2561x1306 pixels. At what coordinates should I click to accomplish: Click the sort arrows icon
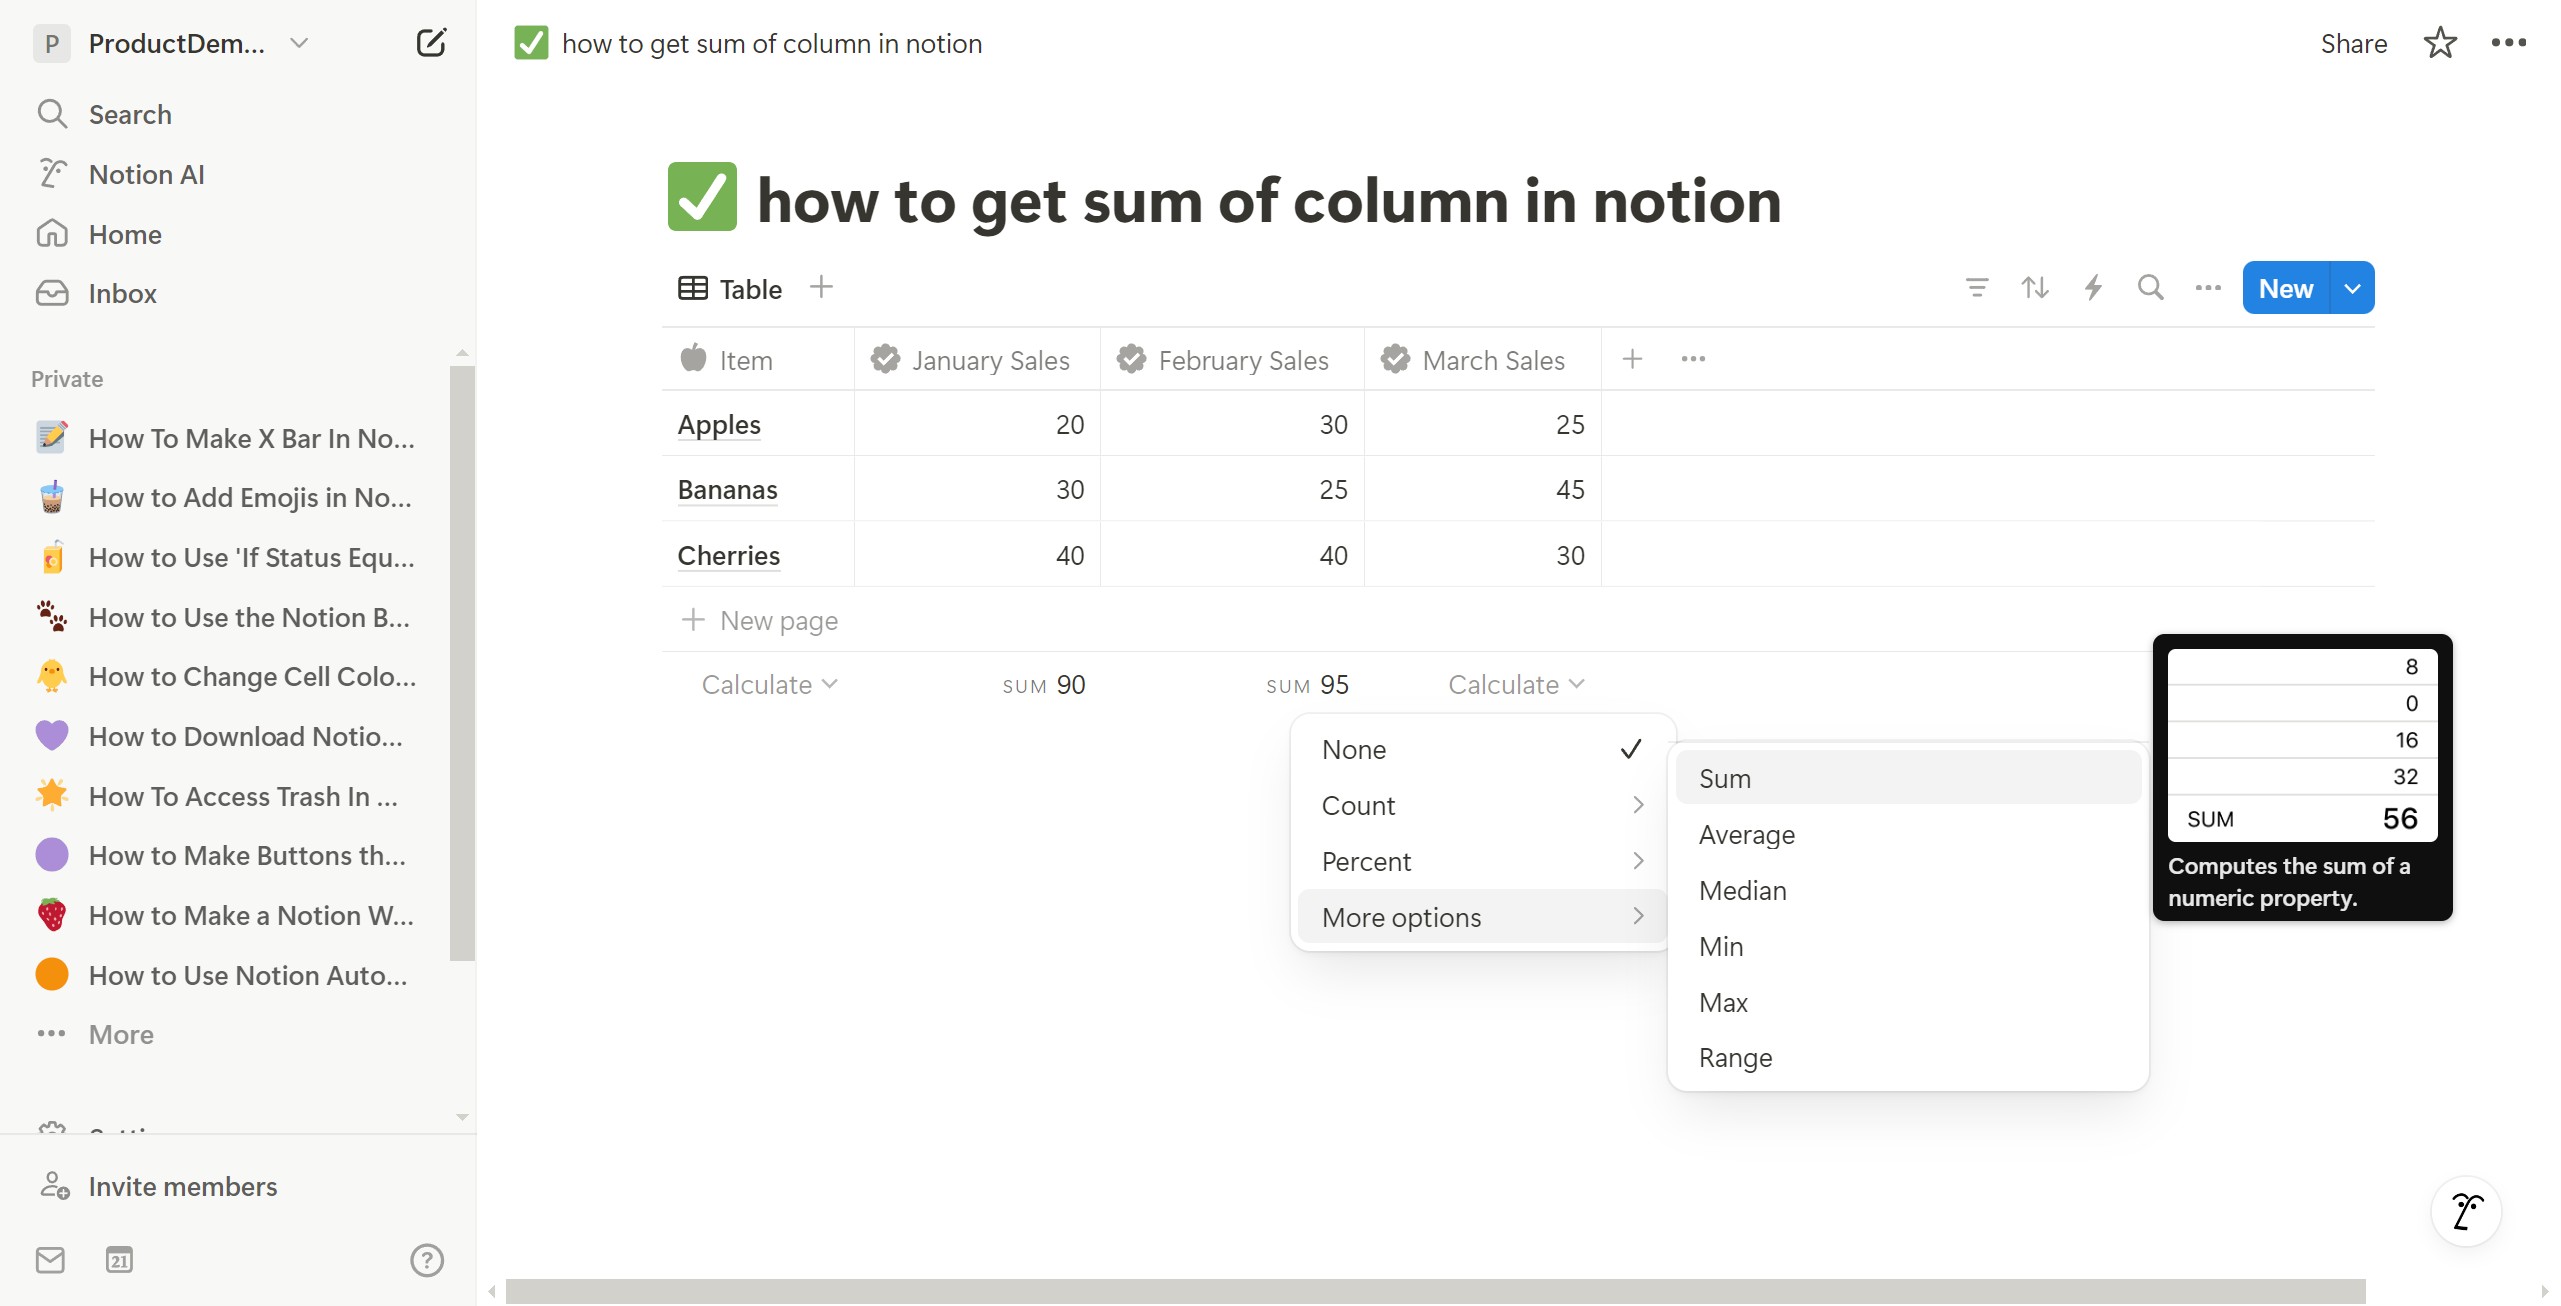pos(2034,288)
